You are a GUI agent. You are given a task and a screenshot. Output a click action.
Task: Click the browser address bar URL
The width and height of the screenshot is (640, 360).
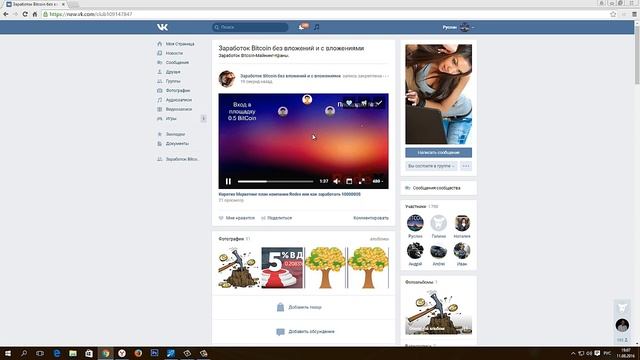pos(91,14)
